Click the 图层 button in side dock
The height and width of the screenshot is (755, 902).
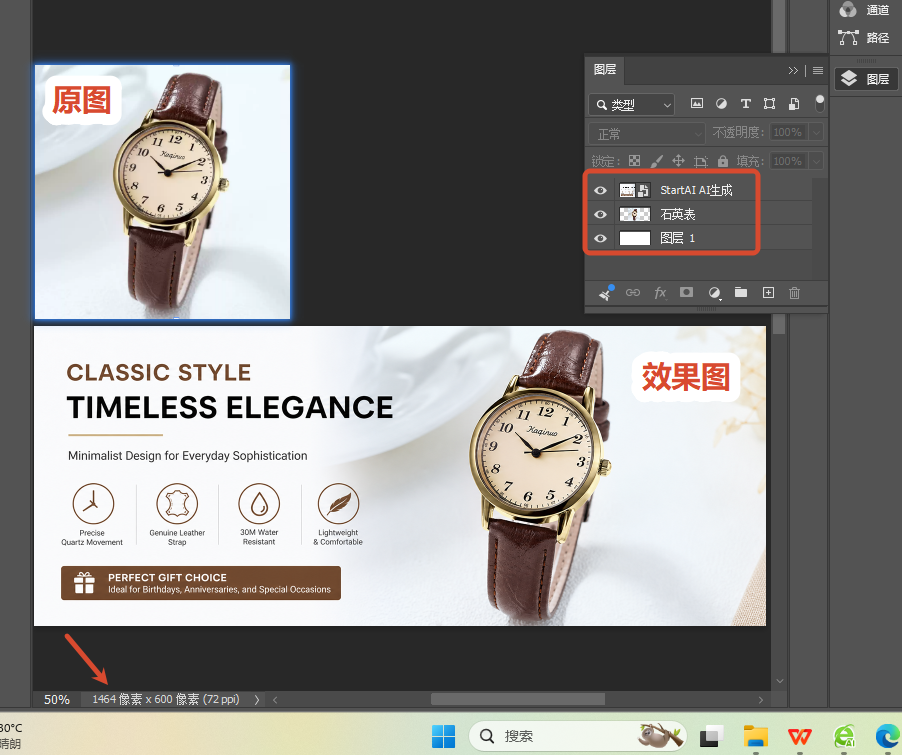[865, 79]
